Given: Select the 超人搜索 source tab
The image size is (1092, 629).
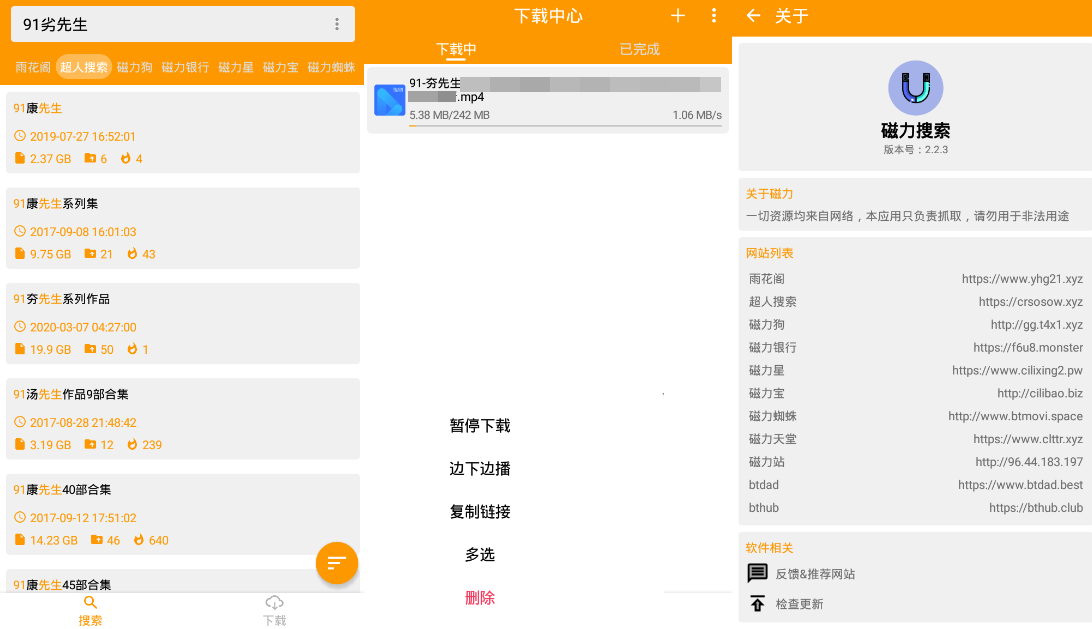Looking at the screenshot, I should click(84, 67).
